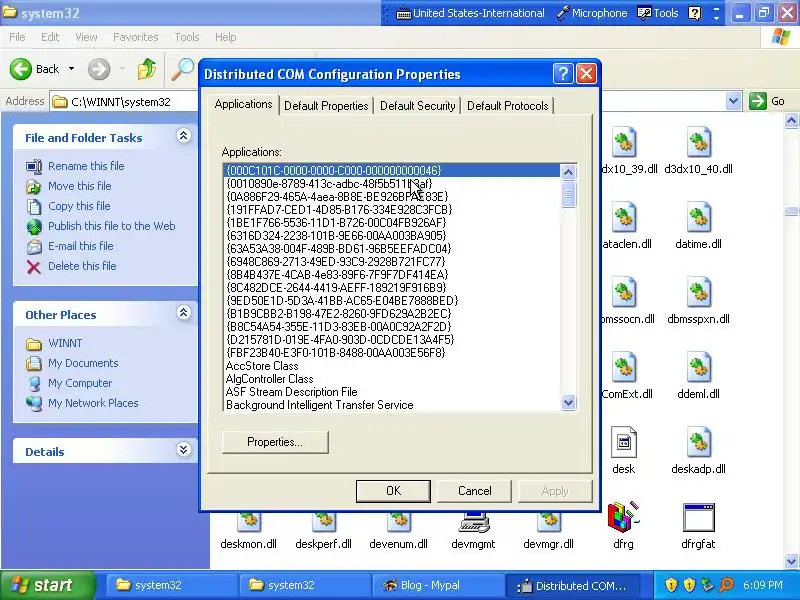Switch to the Default Properties tab
Viewport: 800px width, 600px height.
pyautogui.click(x=326, y=106)
